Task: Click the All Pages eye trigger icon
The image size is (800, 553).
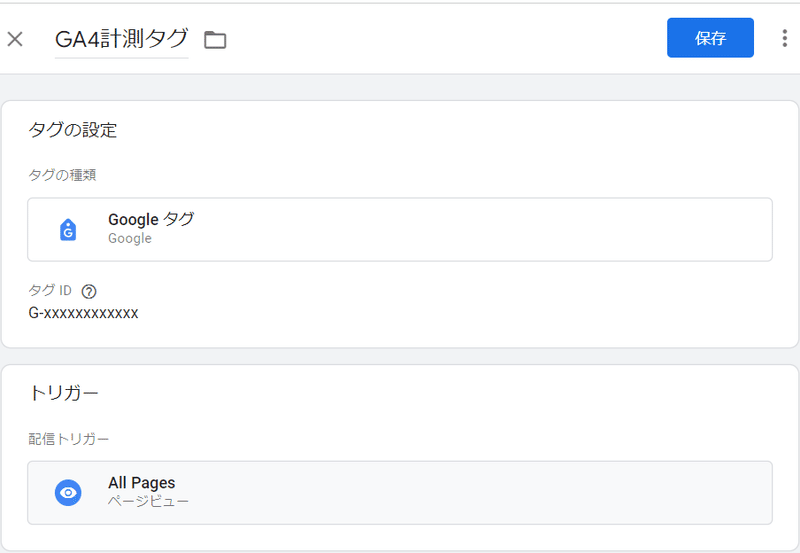Action: [68, 493]
